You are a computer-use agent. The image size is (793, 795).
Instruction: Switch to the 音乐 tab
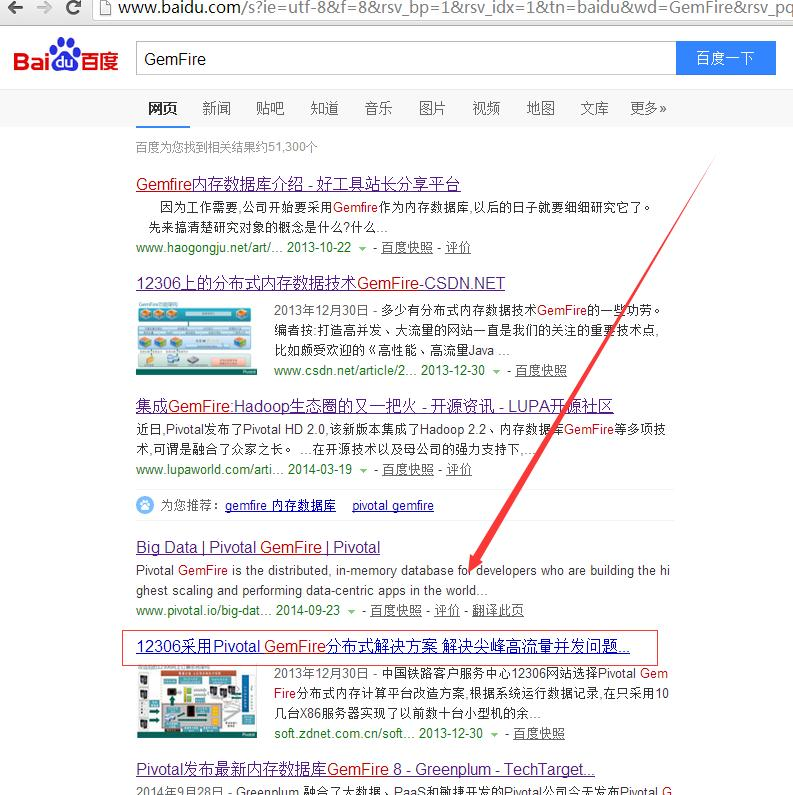coord(378,108)
